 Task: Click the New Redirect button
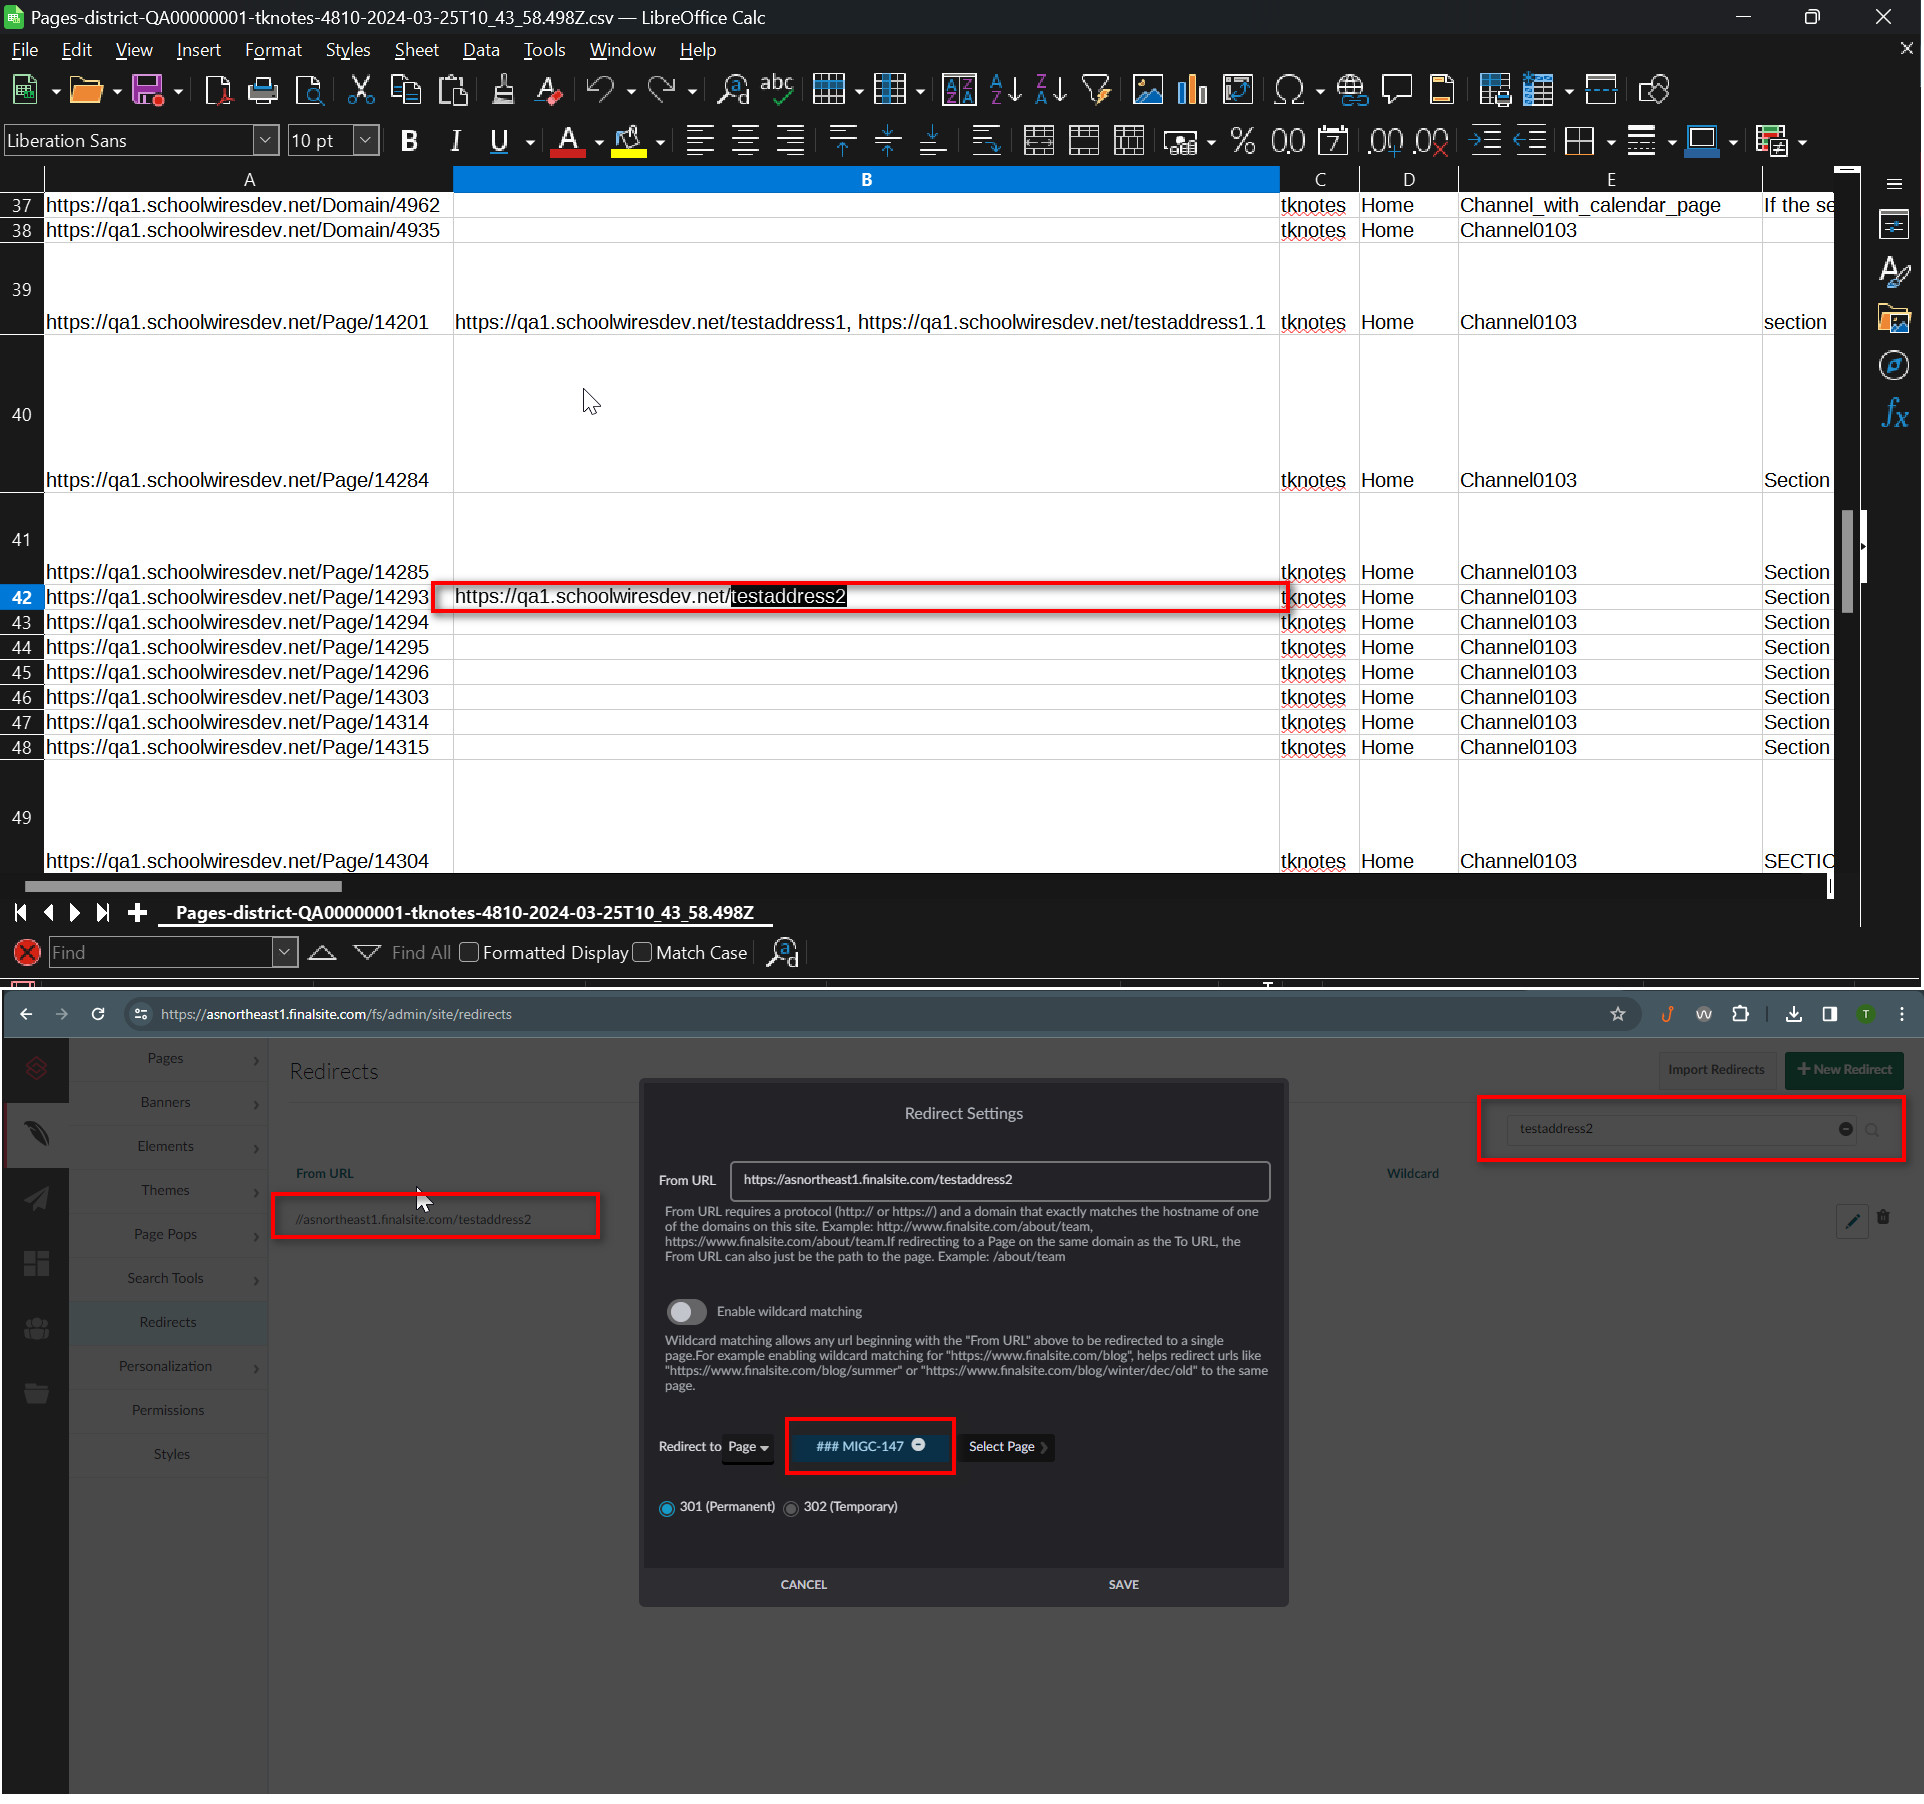pos(1844,1069)
